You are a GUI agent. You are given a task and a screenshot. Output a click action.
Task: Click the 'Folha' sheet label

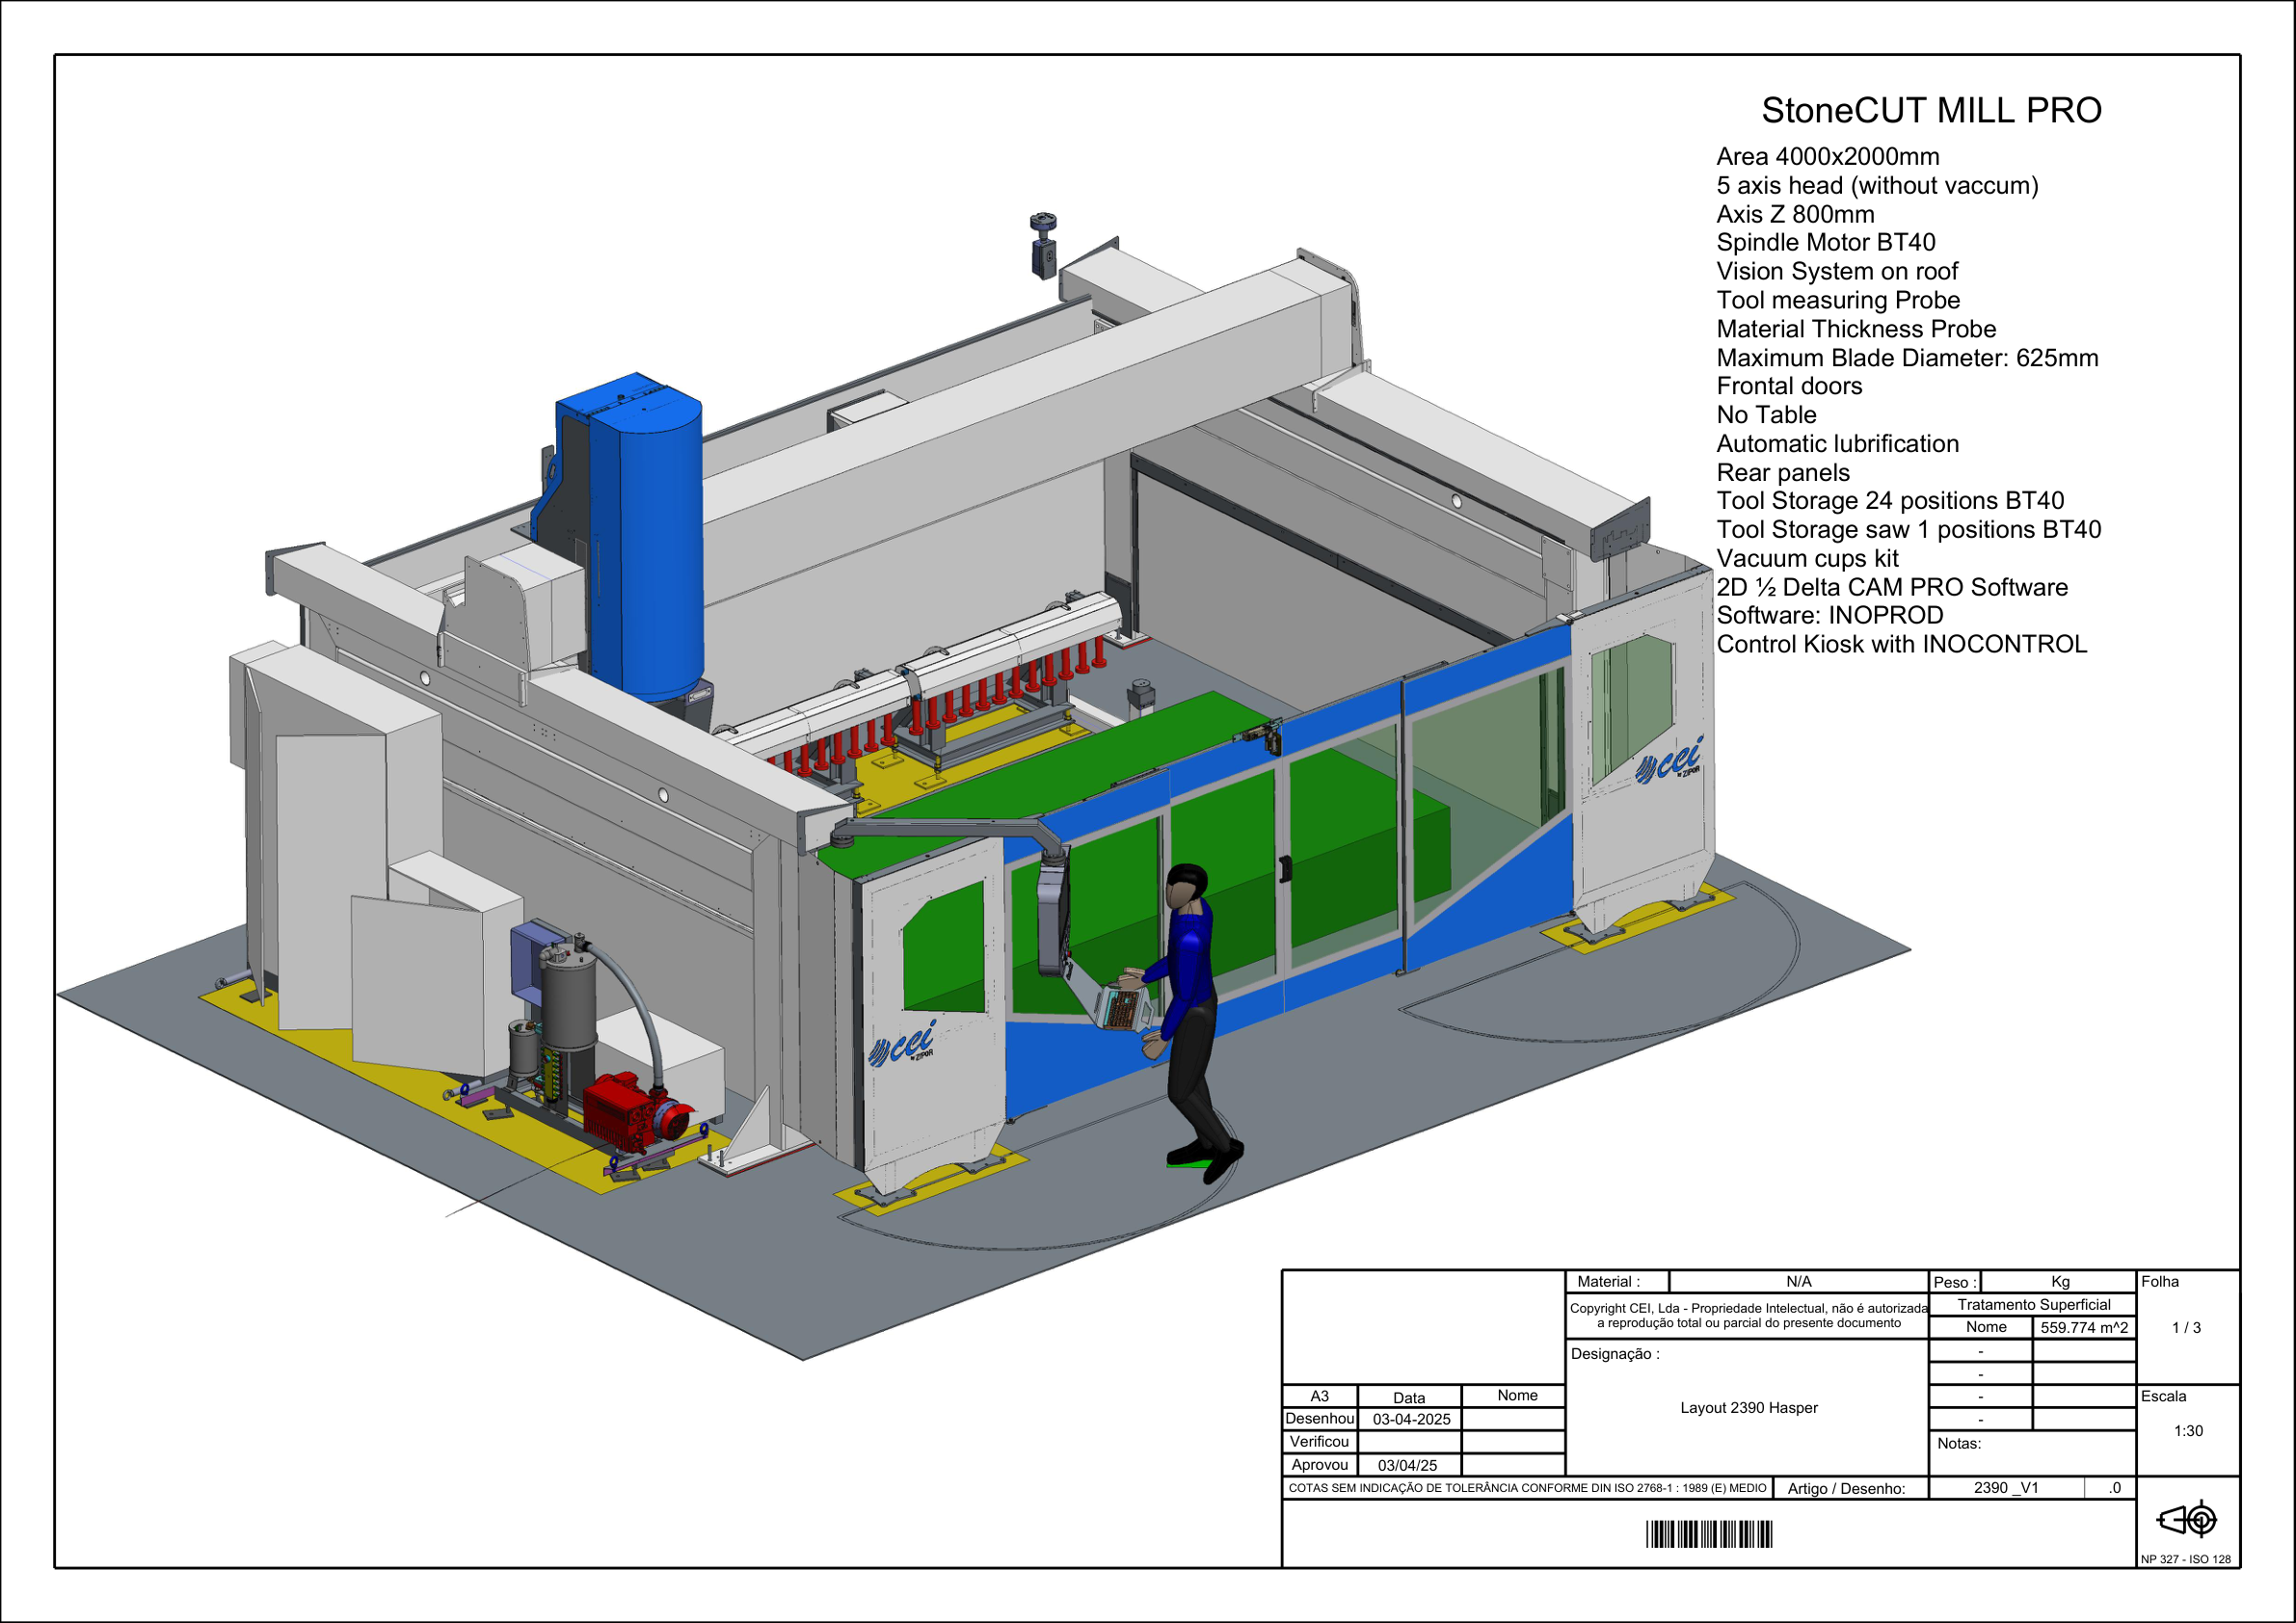pyautogui.click(x=2160, y=1282)
